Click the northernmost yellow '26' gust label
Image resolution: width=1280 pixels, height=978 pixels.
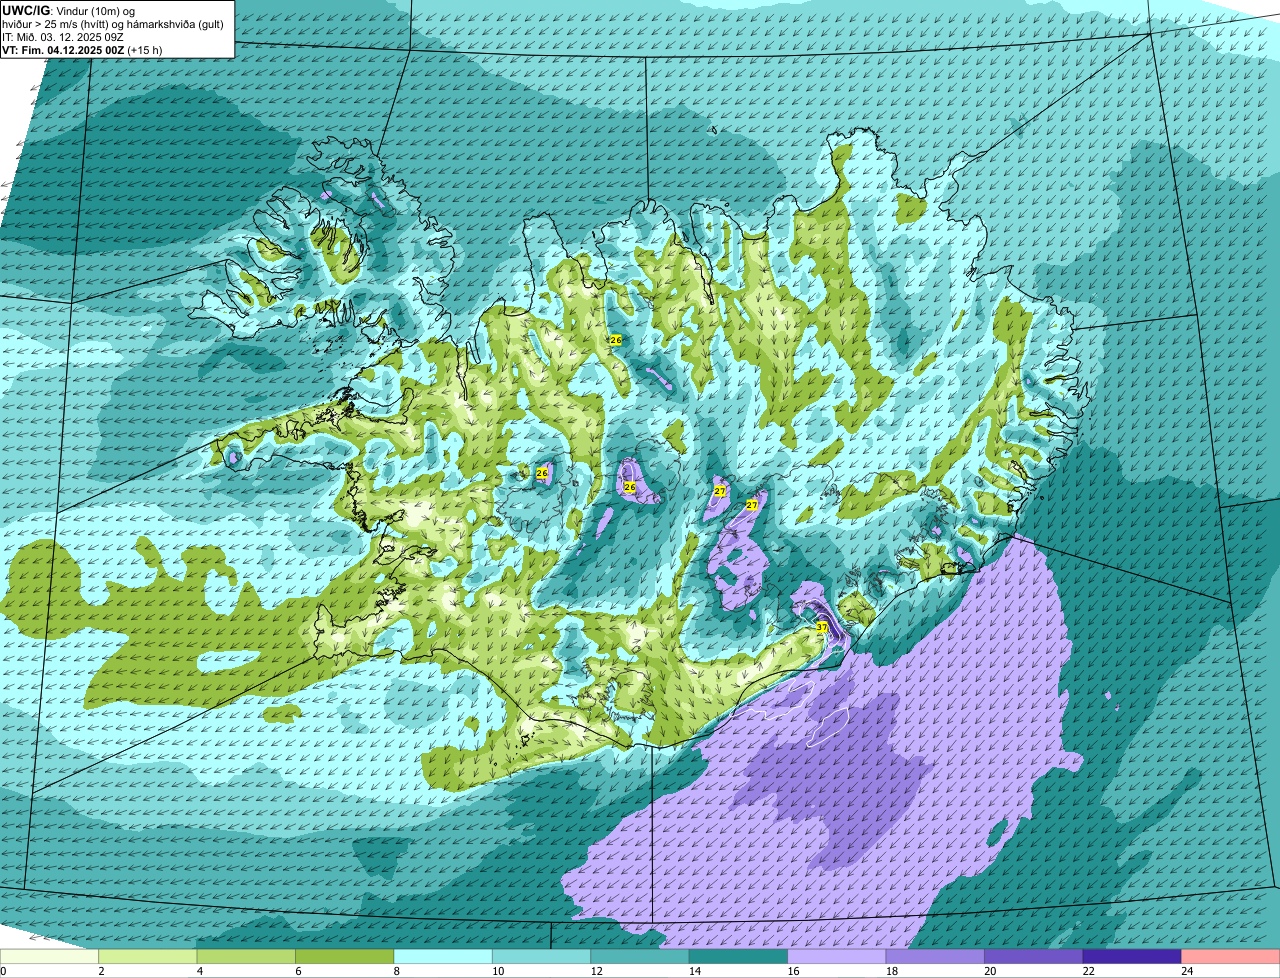pos(616,341)
